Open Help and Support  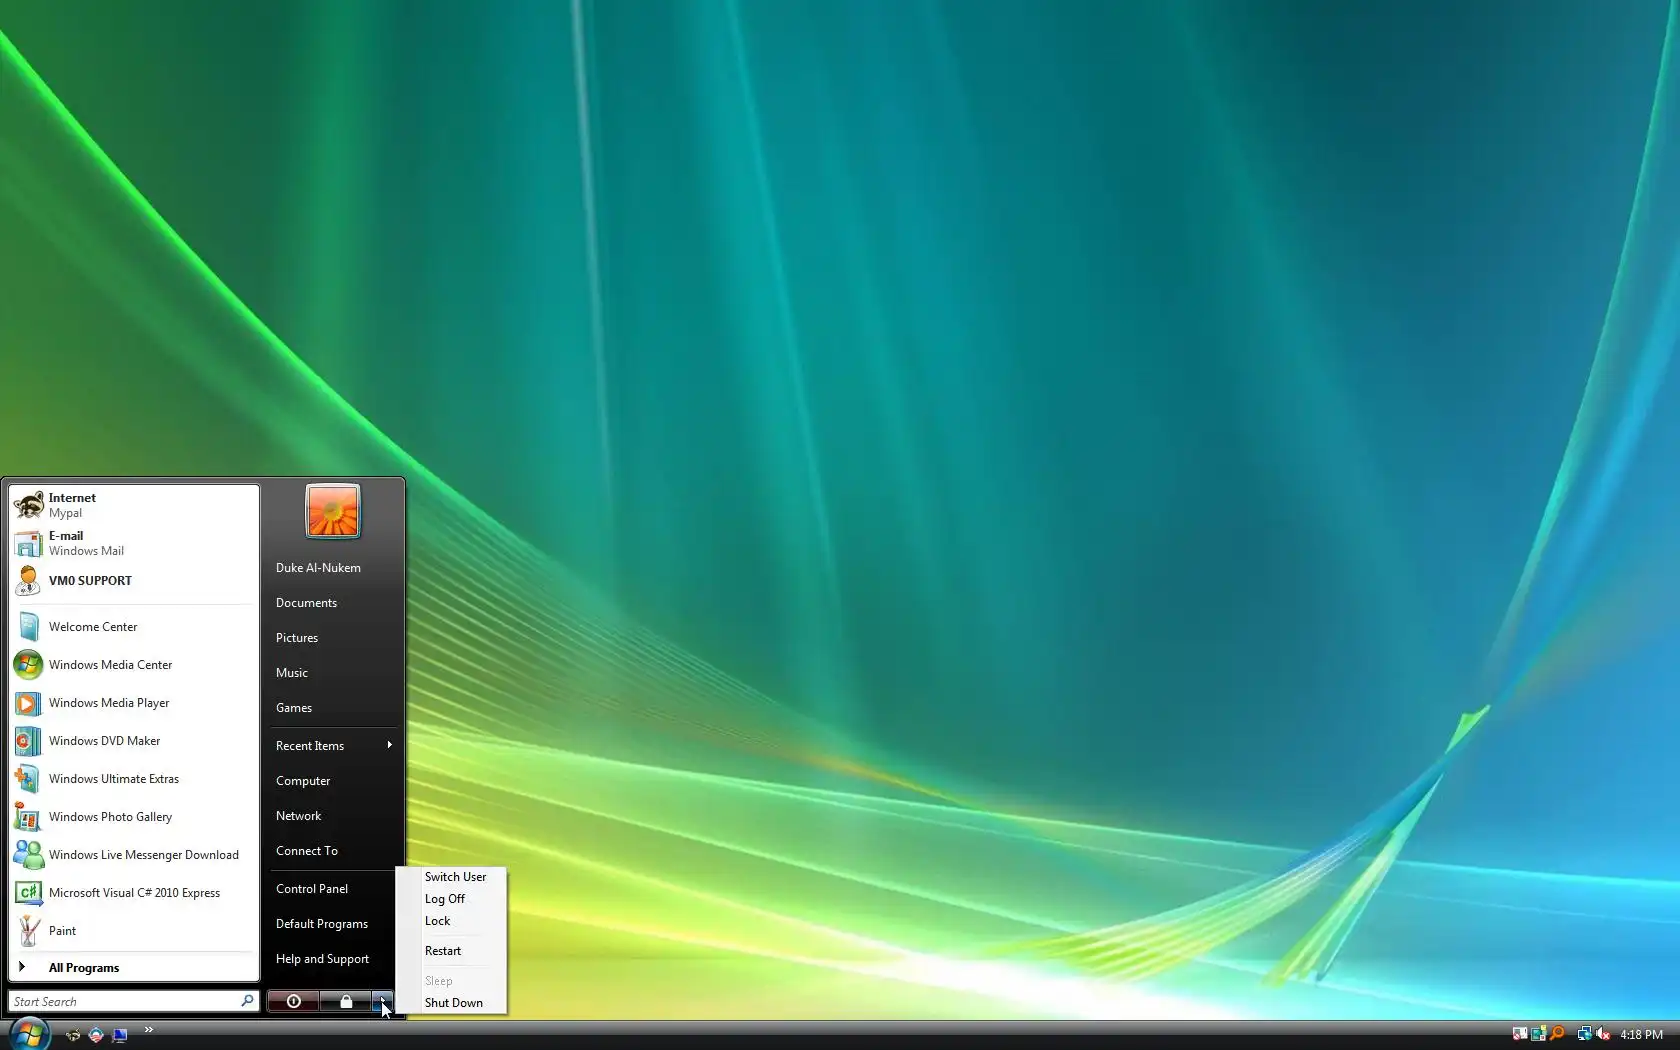coord(334,959)
